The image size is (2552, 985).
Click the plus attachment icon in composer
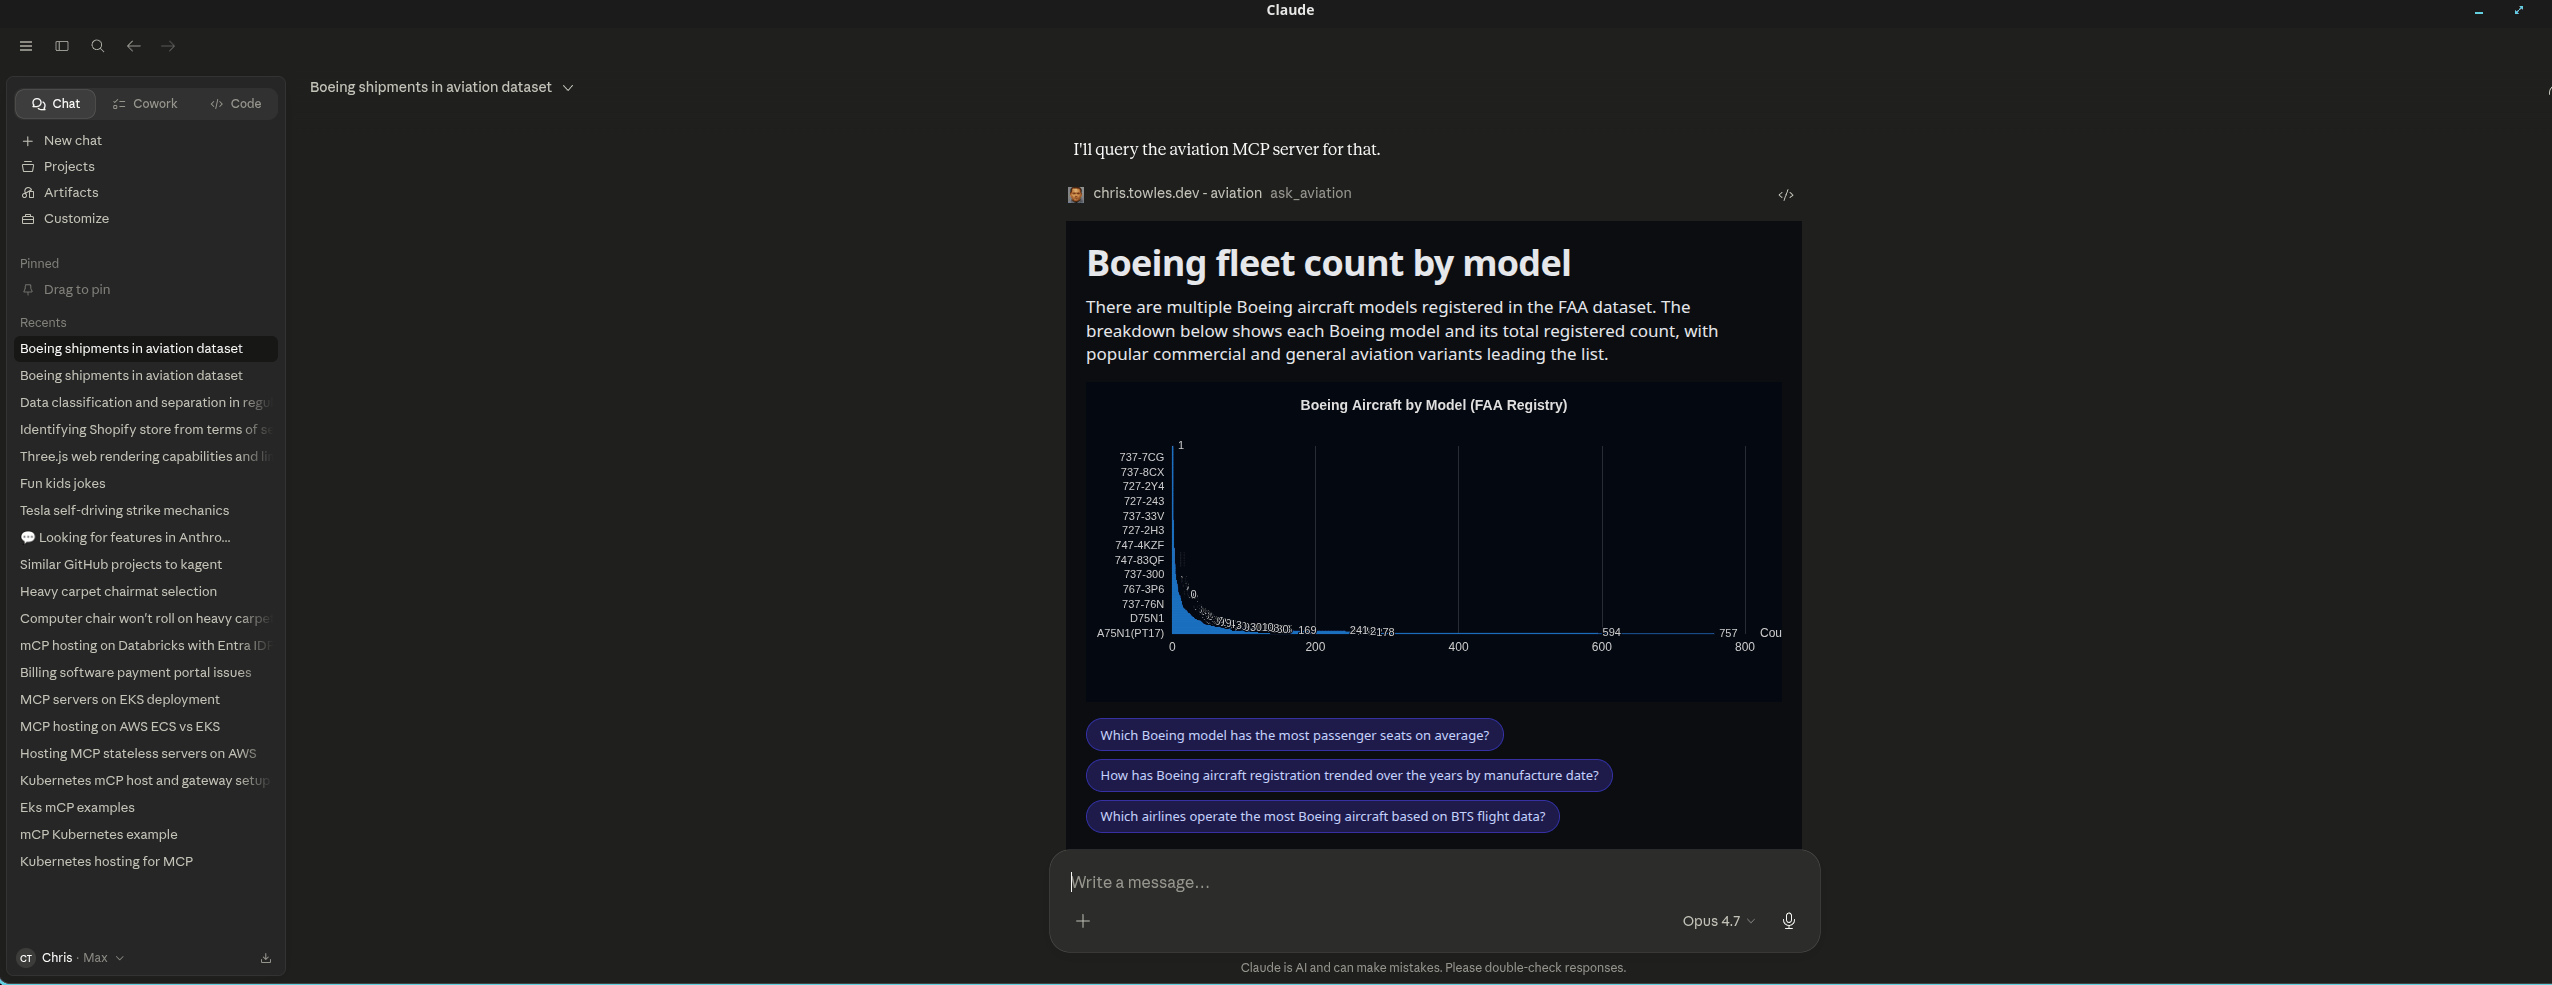click(1082, 921)
